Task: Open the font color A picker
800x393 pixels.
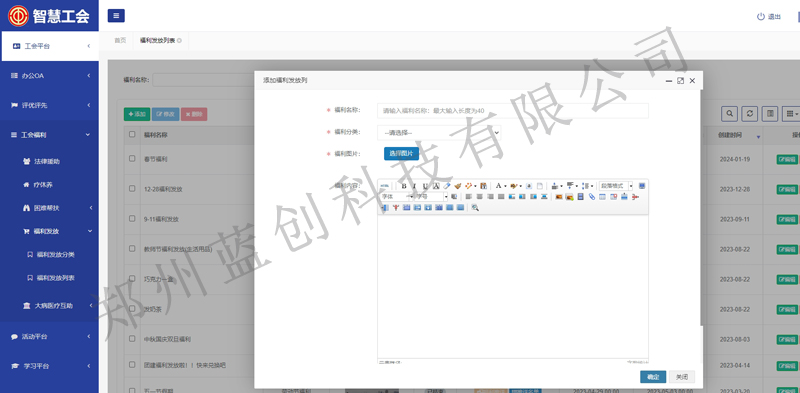Action: (501, 186)
